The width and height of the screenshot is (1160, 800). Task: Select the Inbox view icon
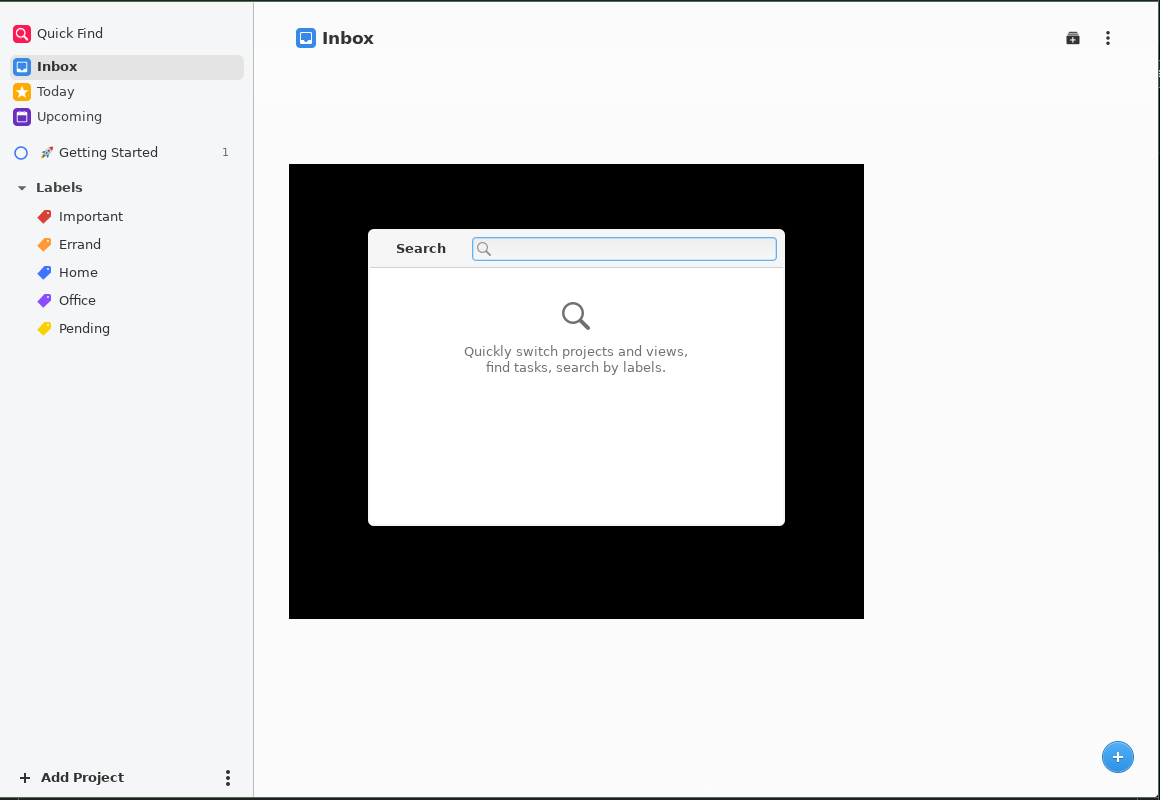[20, 66]
